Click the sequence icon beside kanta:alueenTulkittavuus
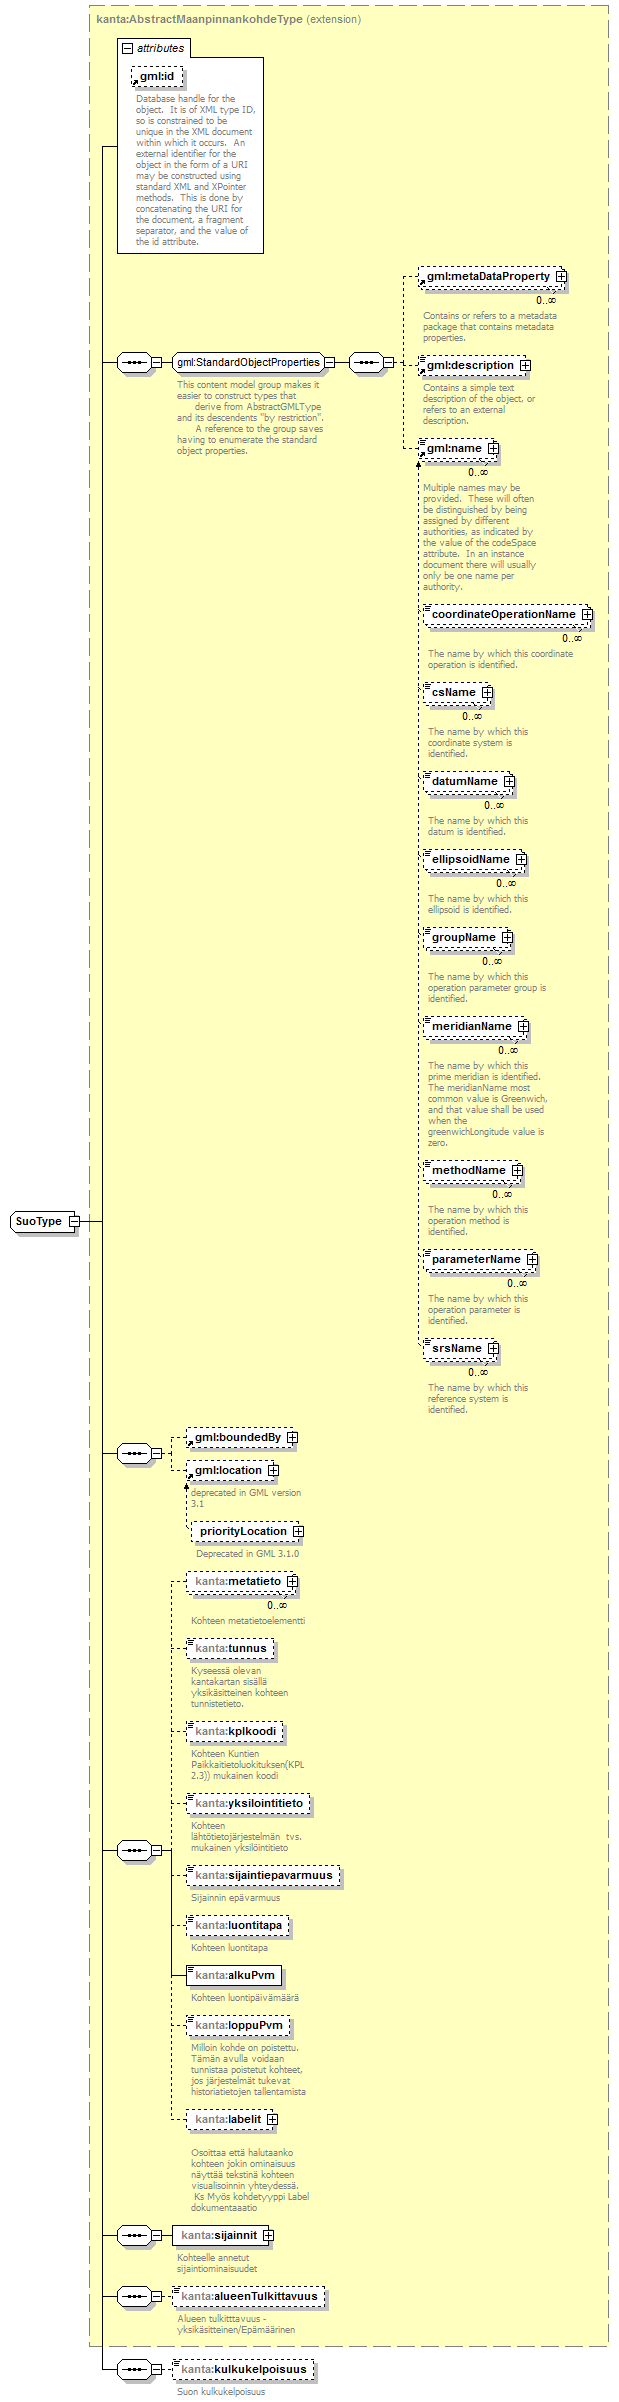This screenshot has width=619, height=2402. point(133,2296)
